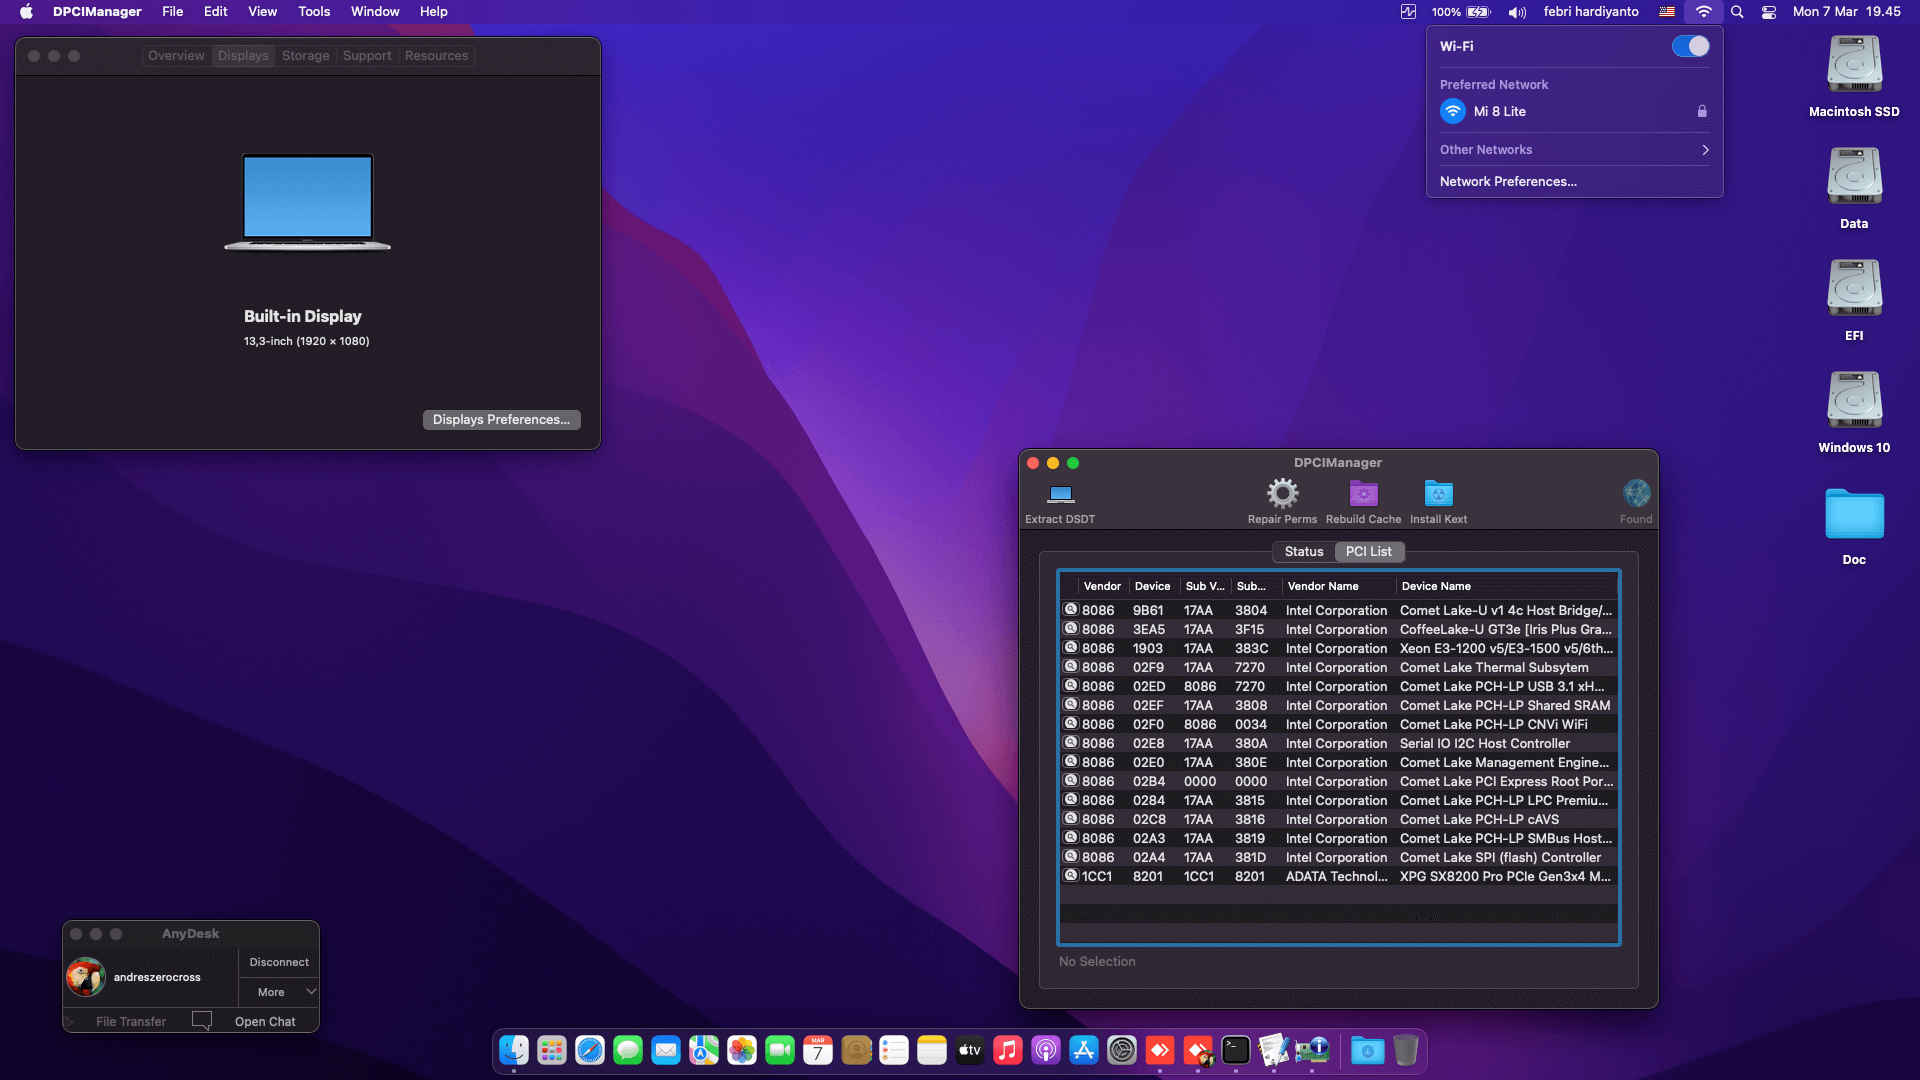Select the PCI List tab

pyautogui.click(x=1368, y=552)
